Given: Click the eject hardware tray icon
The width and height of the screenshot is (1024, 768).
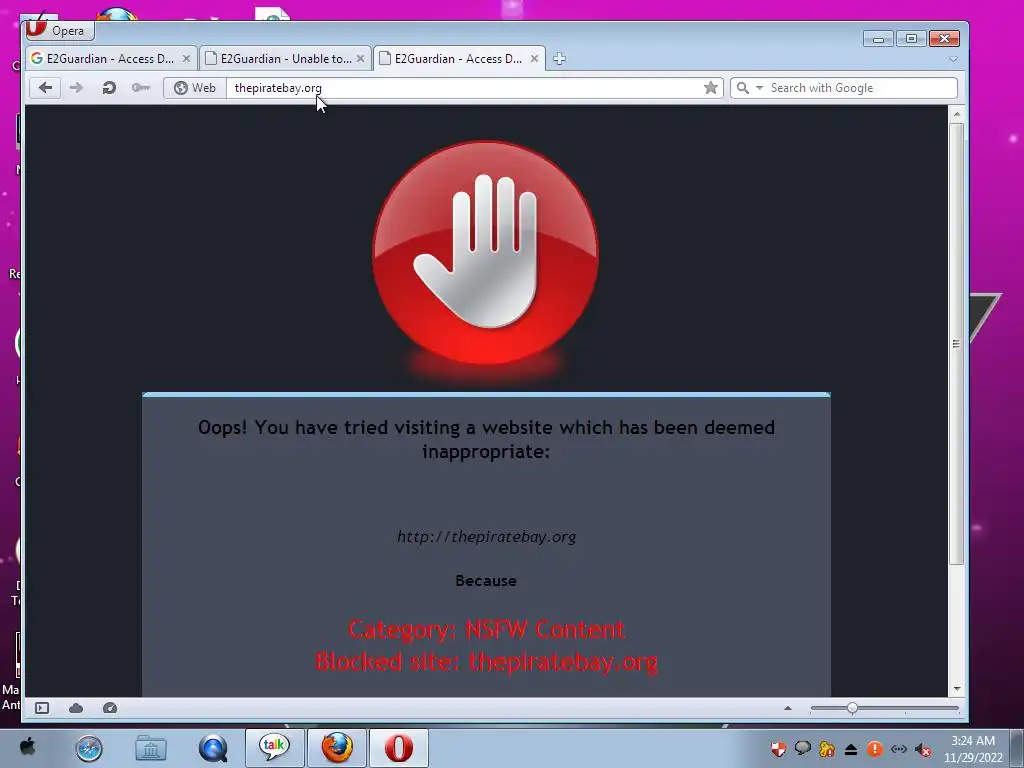Looking at the screenshot, I should click(851, 749).
